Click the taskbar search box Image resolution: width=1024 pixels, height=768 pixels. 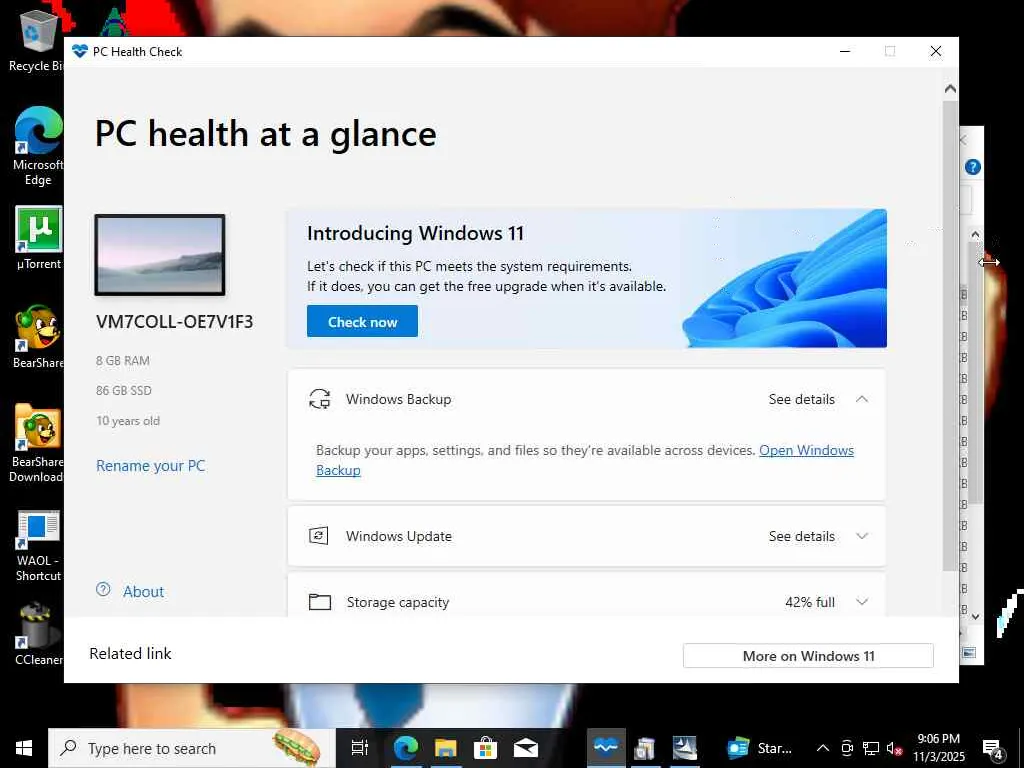(192, 748)
